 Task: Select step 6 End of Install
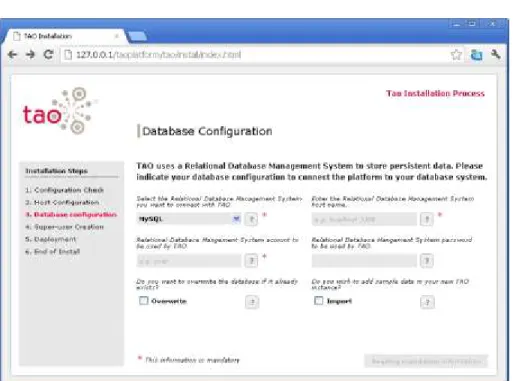click(x=53, y=252)
